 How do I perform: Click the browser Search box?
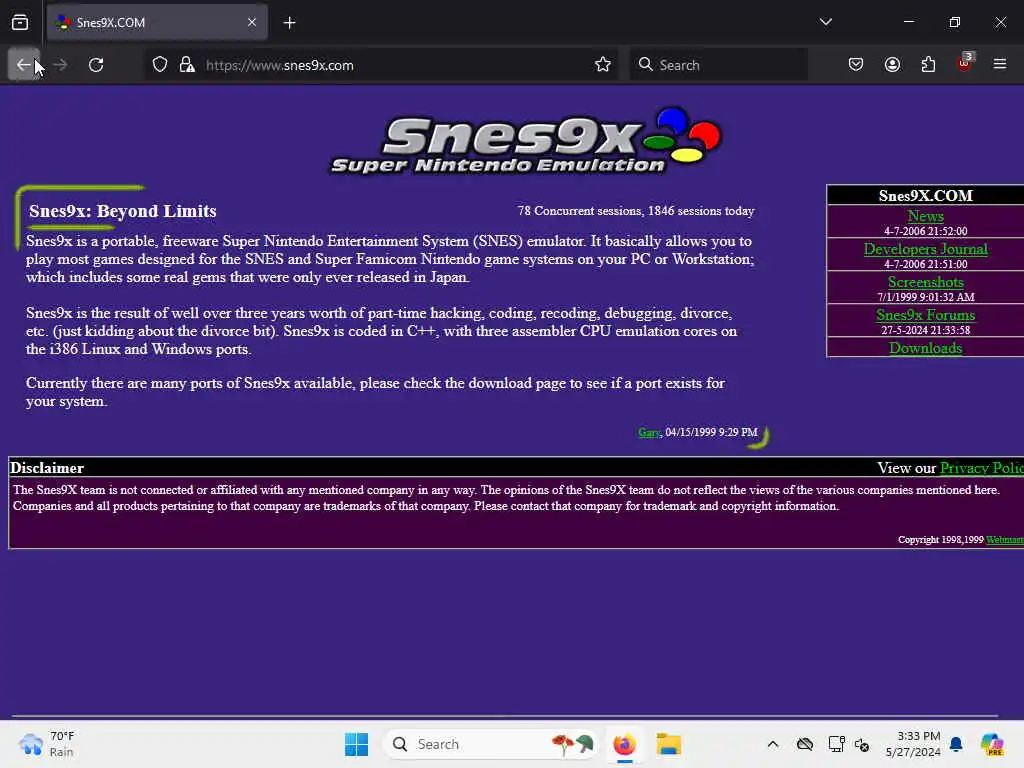[718, 65]
